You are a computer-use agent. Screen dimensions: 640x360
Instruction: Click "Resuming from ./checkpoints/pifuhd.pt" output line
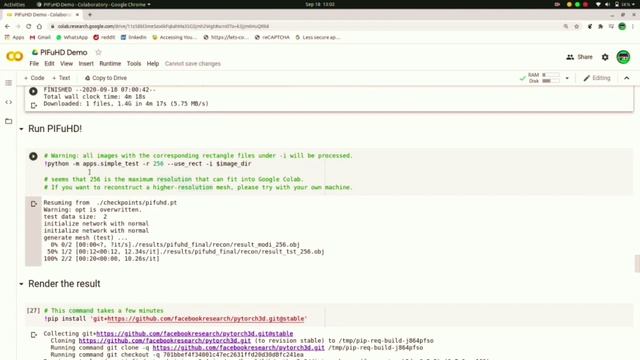pos(110,202)
